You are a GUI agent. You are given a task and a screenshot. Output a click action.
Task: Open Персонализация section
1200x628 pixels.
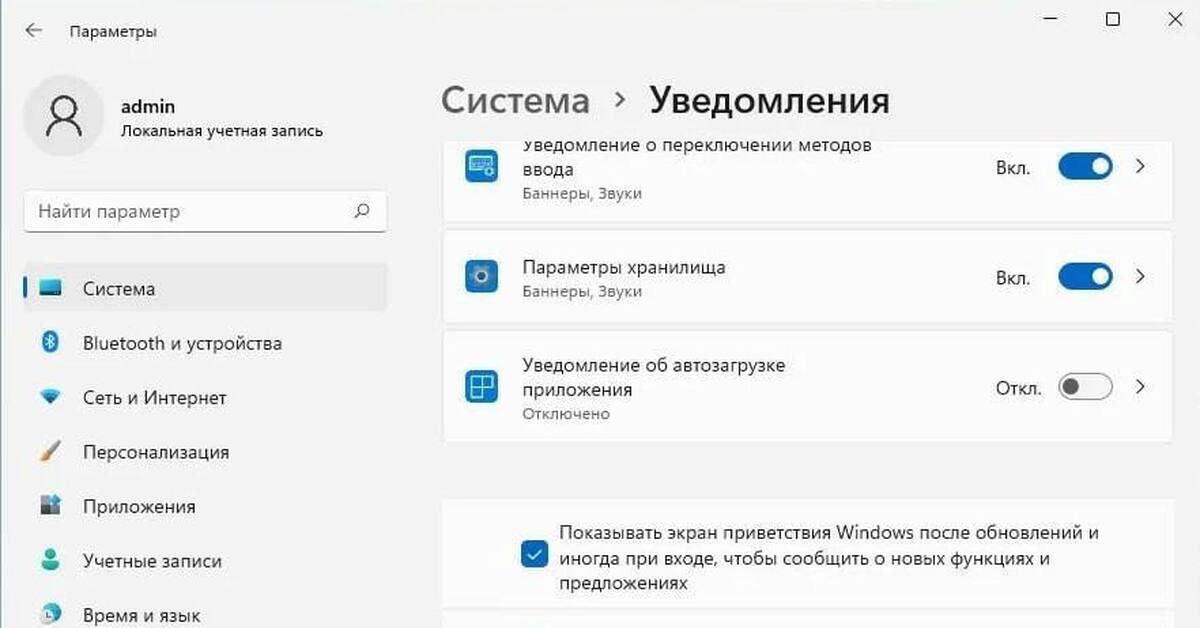pos(205,451)
